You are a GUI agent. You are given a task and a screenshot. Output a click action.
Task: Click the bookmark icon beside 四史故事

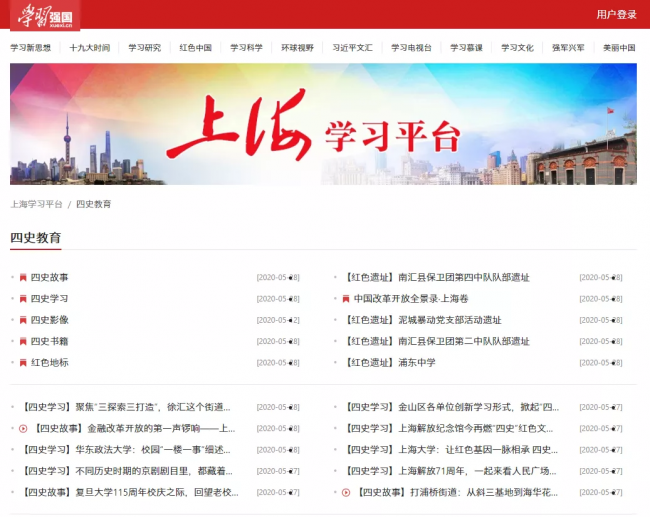tap(23, 277)
